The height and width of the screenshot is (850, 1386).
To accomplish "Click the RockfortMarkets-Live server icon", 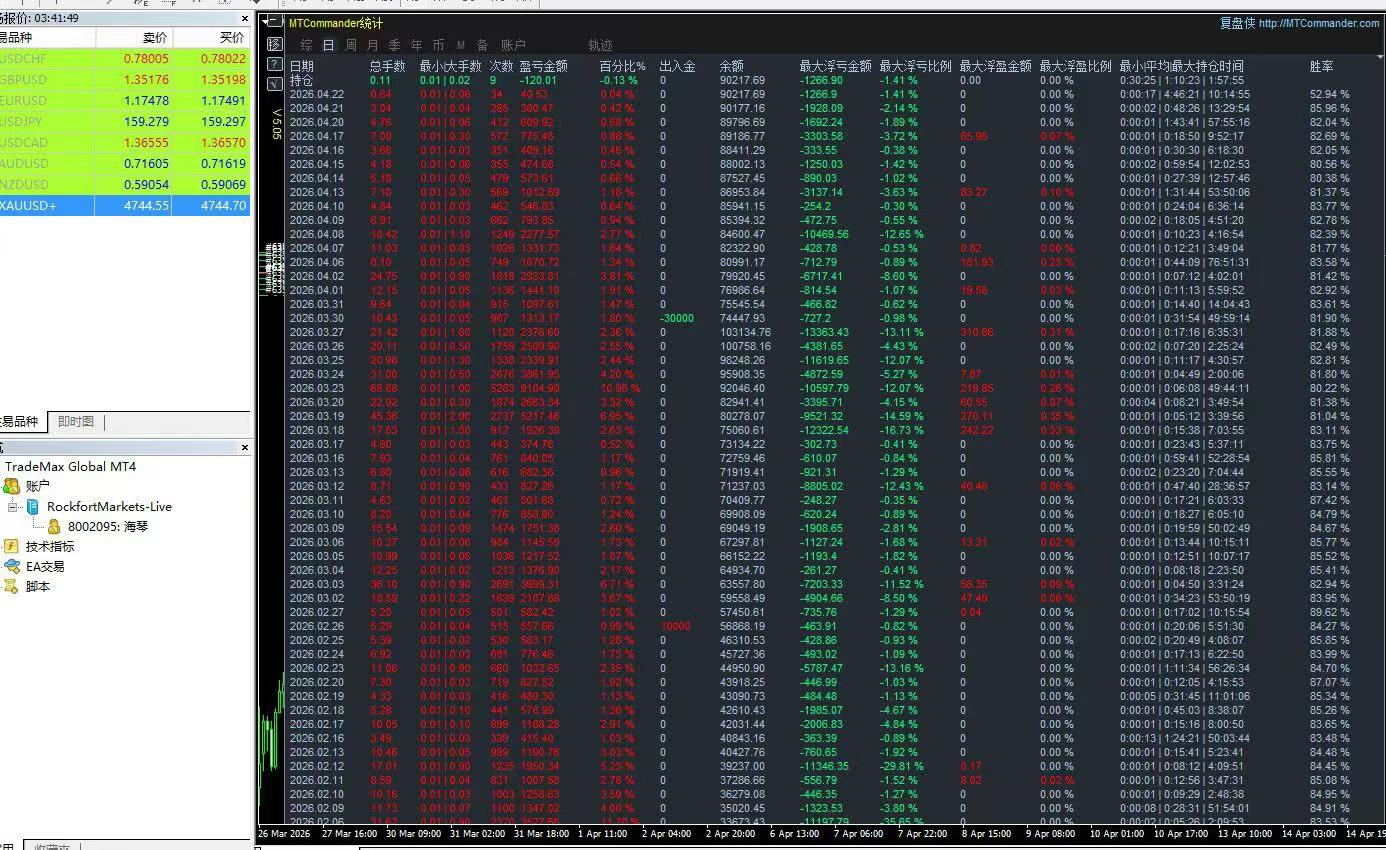I will 33,507.
